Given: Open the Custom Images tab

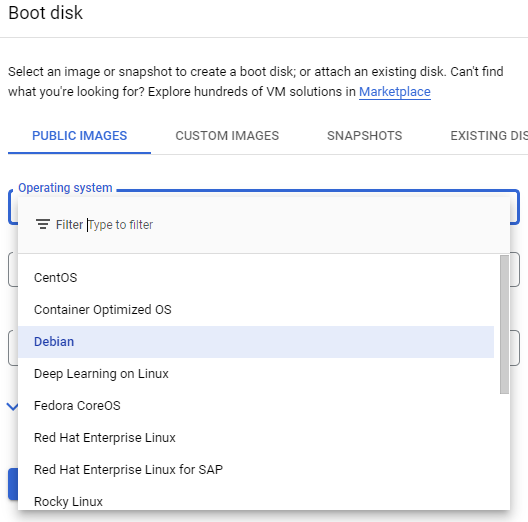Looking at the screenshot, I should coord(227,136).
